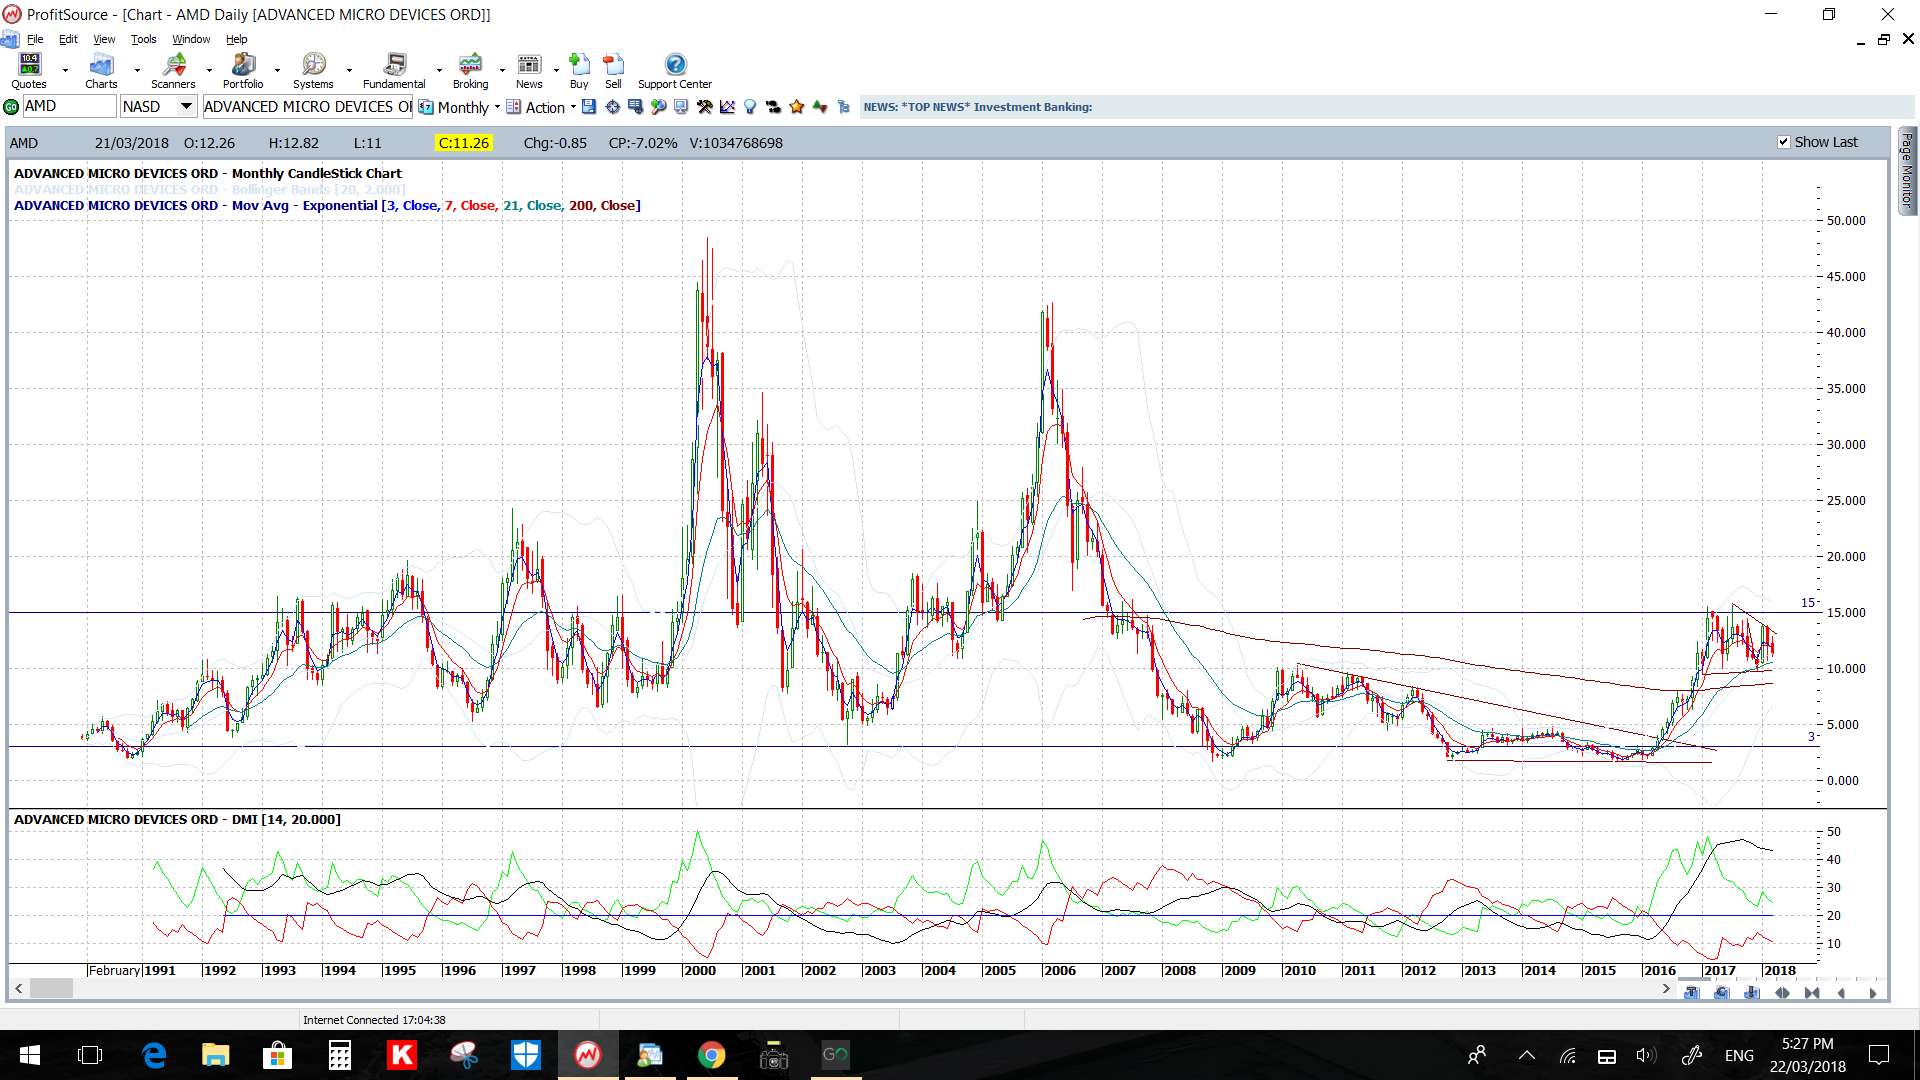
Task: Expand the Portfolio dropdown arrow
Action: (x=278, y=71)
